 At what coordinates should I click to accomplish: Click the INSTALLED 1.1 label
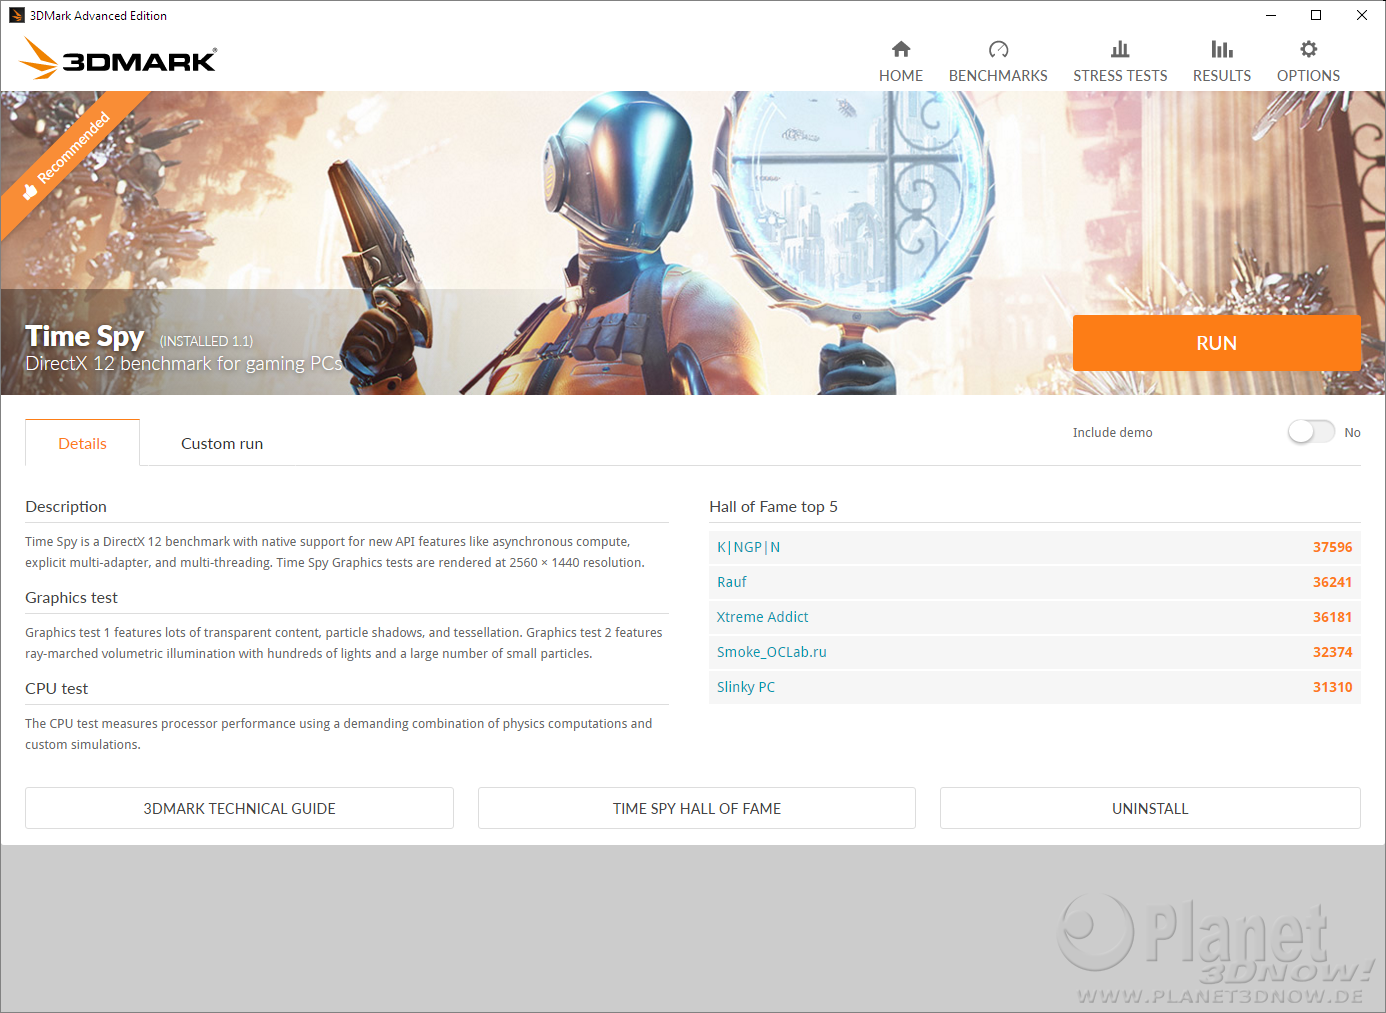coord(206,341)
